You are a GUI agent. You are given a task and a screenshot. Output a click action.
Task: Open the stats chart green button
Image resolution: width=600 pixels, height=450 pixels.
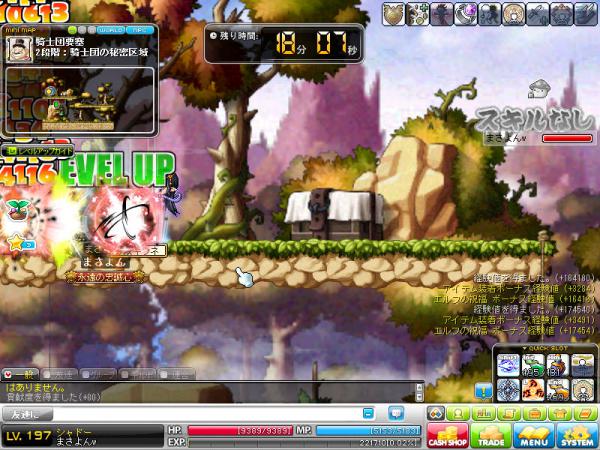(x=483, y=413)
